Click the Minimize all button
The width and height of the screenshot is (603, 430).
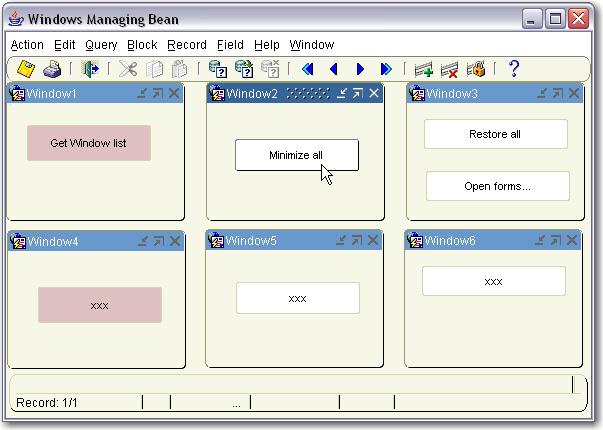tap(297, 155)
